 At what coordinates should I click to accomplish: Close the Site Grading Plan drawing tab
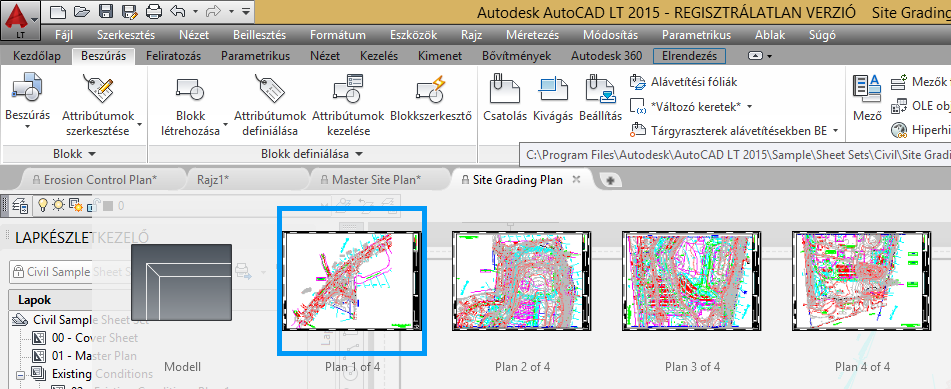[x=577, y=180]
